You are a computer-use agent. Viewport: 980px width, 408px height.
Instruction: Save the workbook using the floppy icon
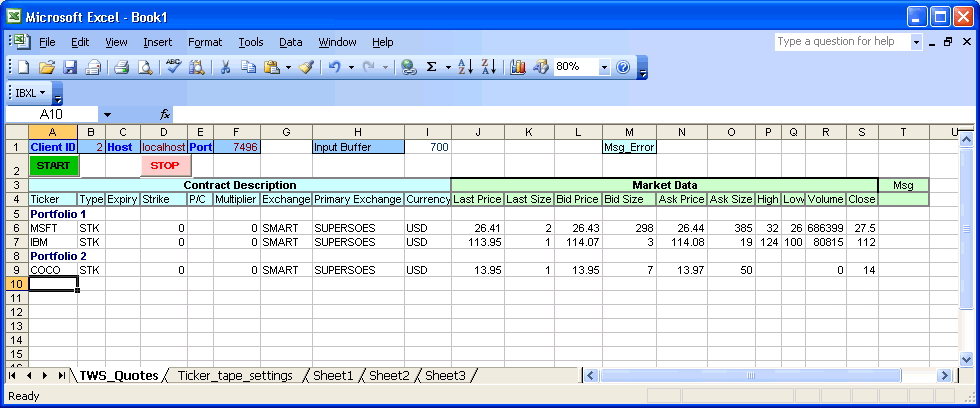tap(69, 67)
